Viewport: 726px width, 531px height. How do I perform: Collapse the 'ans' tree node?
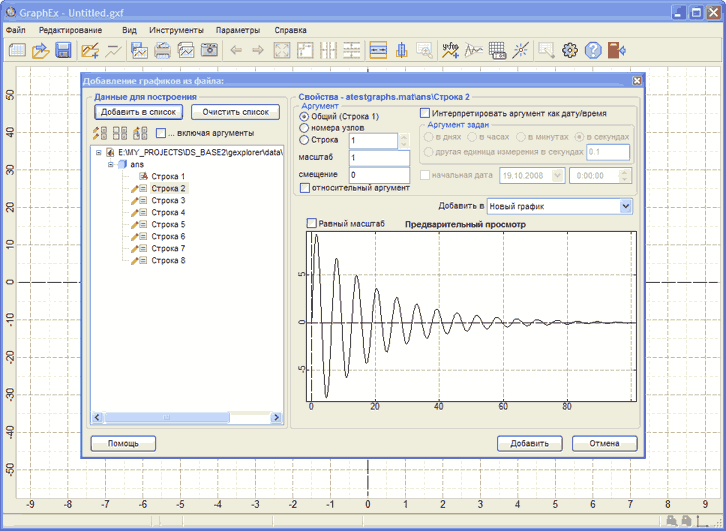coord(111,164)
